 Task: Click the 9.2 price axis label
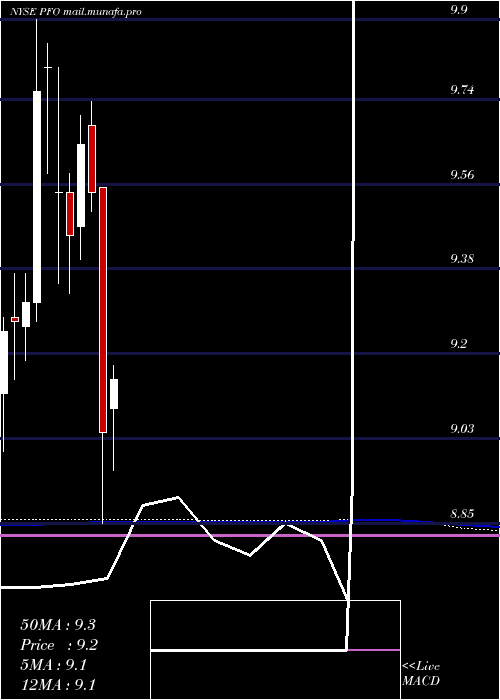(x=459, y=344)
